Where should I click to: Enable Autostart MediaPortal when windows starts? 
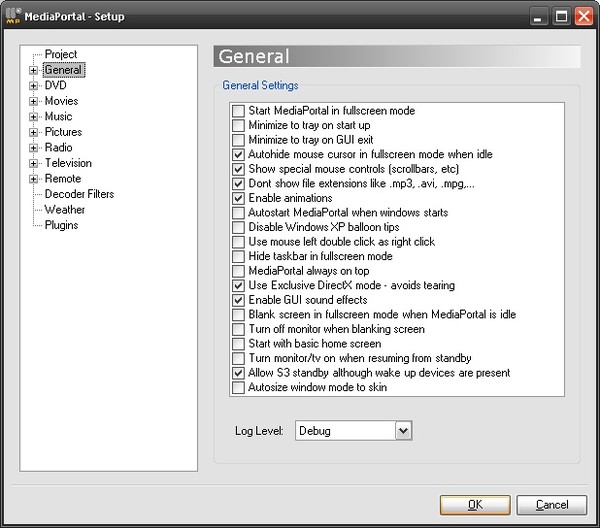(x=238, y=213)
